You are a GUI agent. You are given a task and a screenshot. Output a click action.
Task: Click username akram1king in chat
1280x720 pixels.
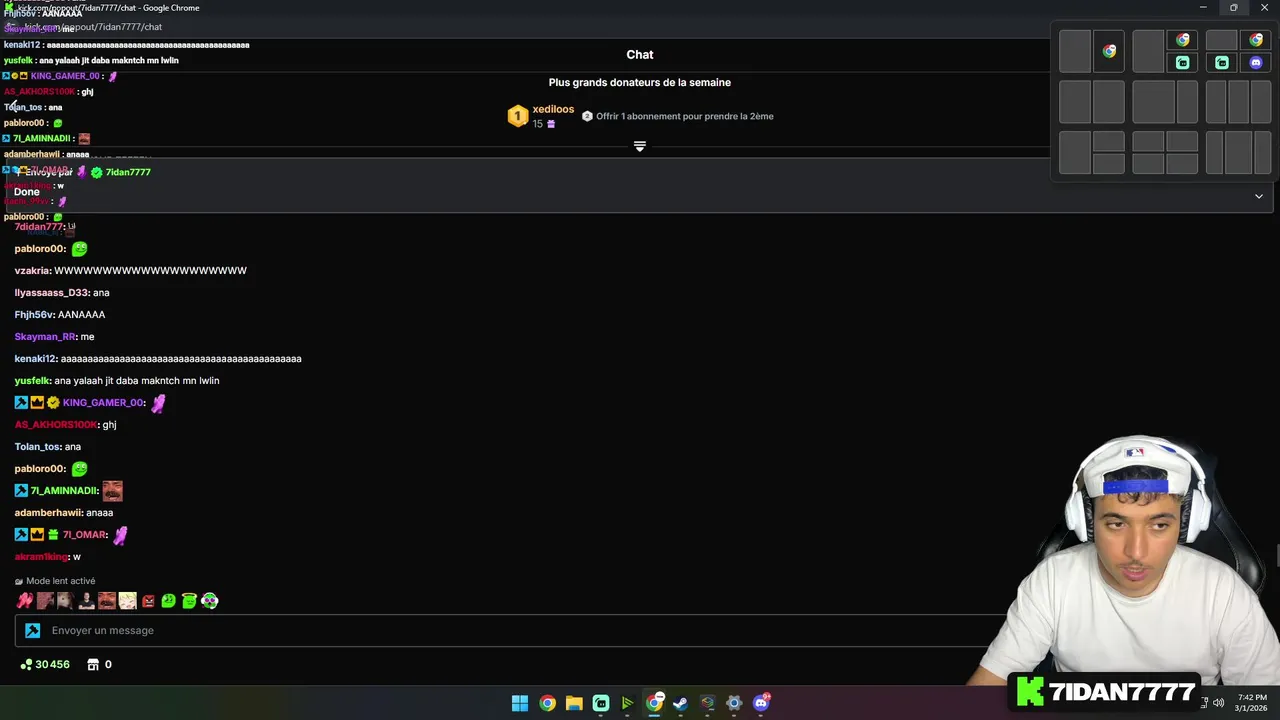(x=41, y=557)
